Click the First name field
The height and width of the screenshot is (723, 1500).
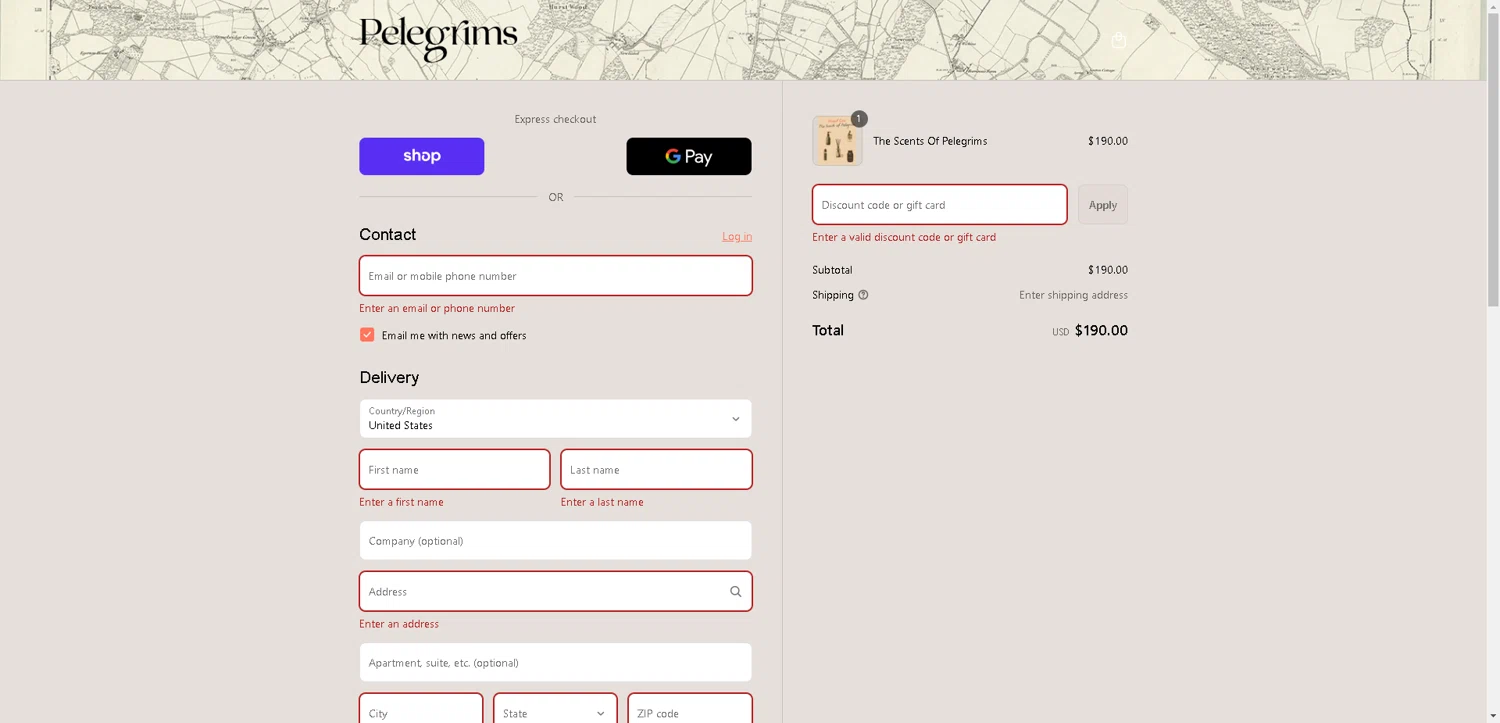(x=455, y=469)
